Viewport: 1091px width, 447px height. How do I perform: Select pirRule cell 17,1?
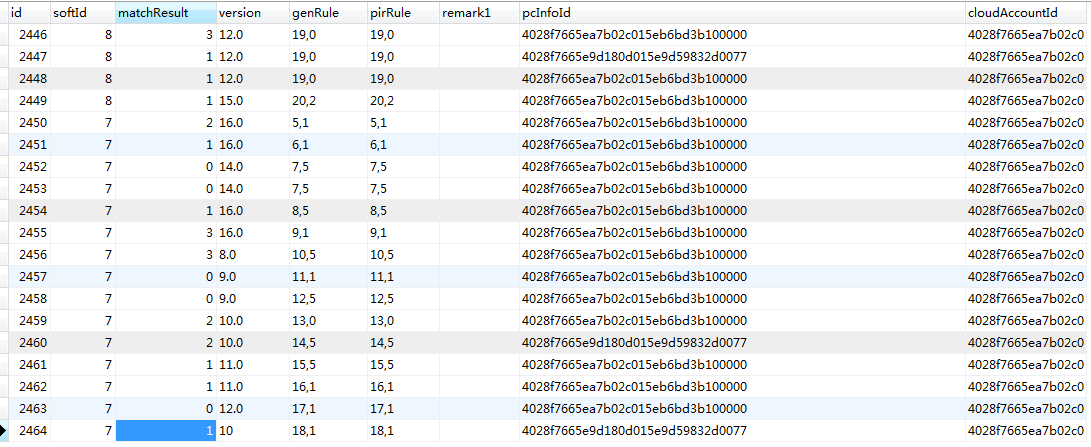[404, 409]
